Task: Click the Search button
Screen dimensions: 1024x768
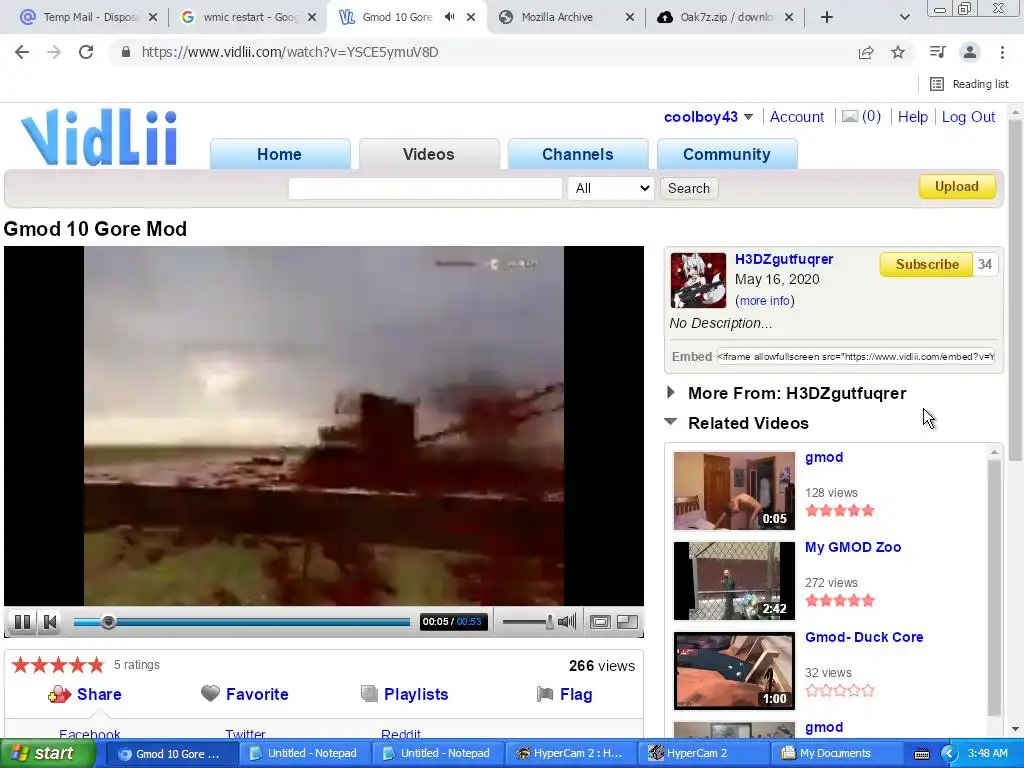Action: coord(688,188)
